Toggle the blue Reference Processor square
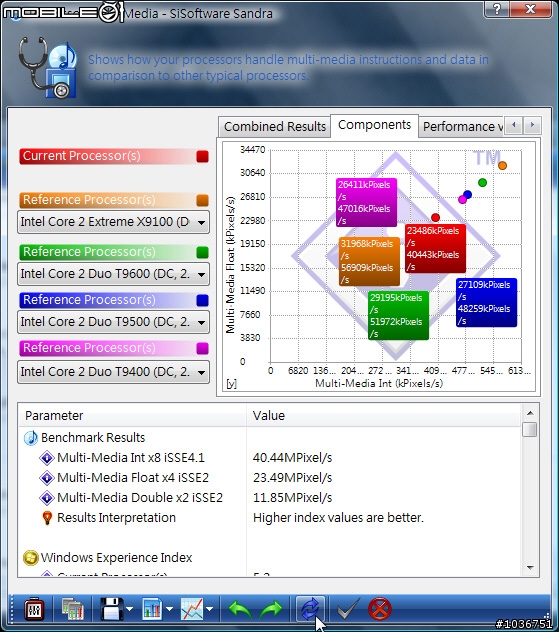The height and width of the screenshot is (632, 559). point(202,300)
